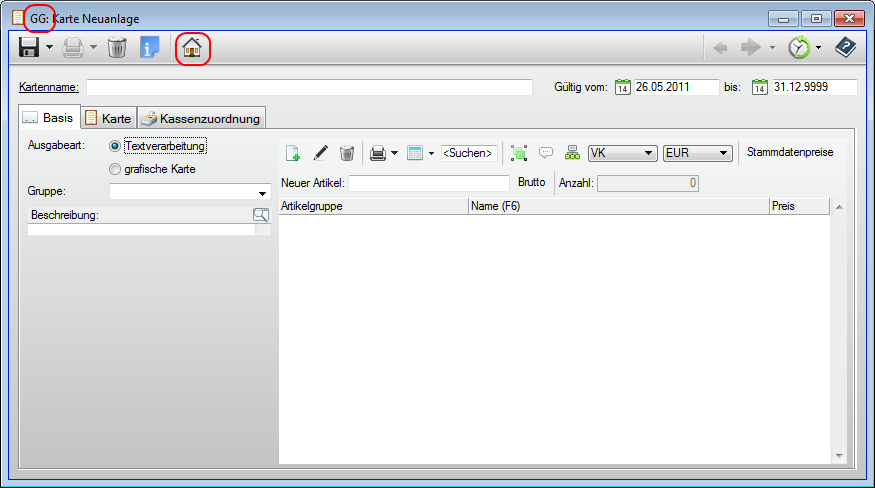Click the house icon in toolbar
This screenshot has height=488, width=875.
point(192,47)
